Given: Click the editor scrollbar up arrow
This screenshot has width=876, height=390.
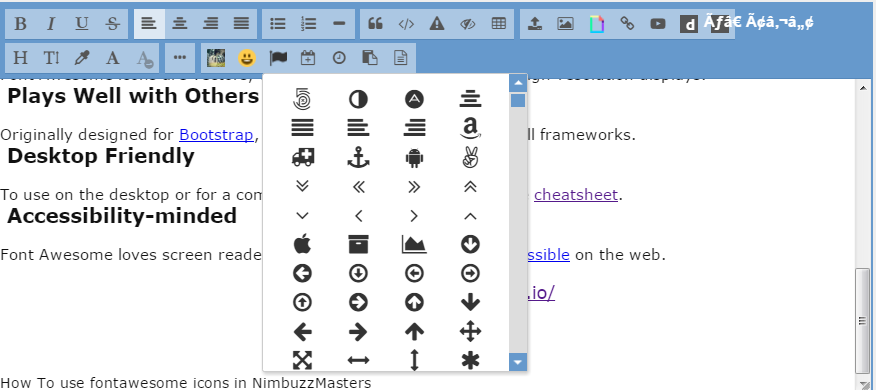Looking at the screenshot, I should click(863, 87).
